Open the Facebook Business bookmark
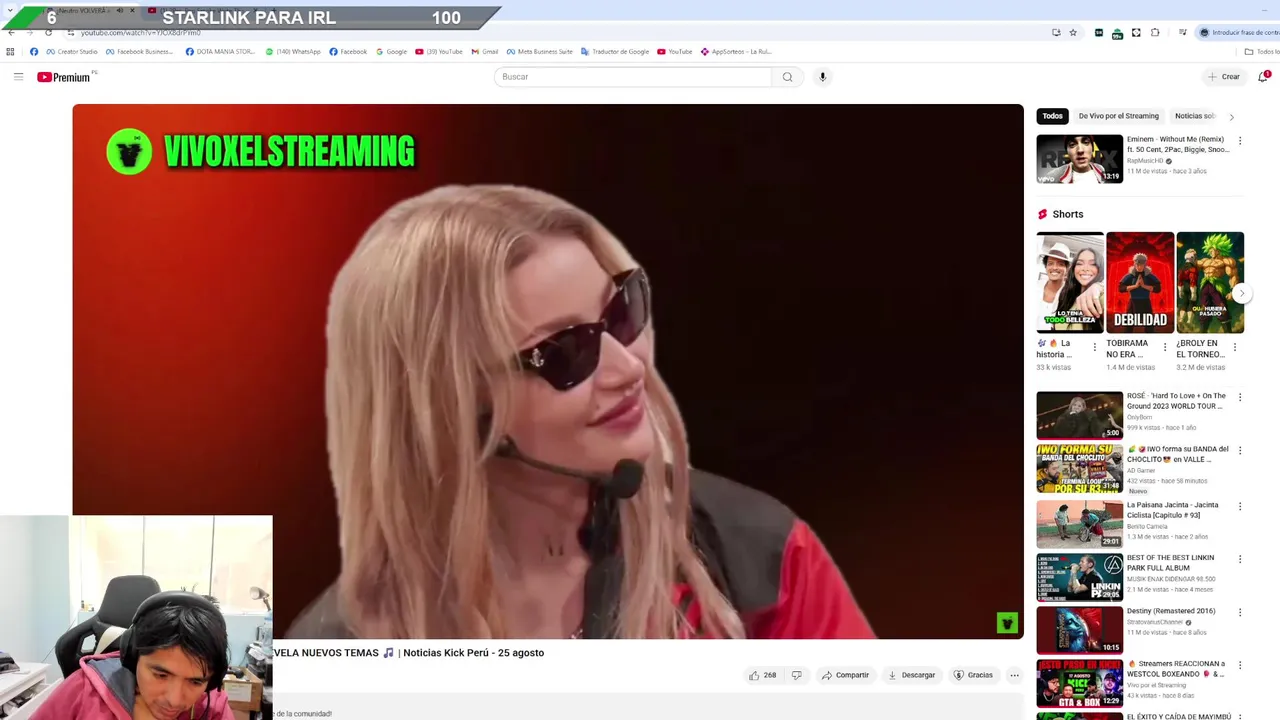 click(139, 52)
